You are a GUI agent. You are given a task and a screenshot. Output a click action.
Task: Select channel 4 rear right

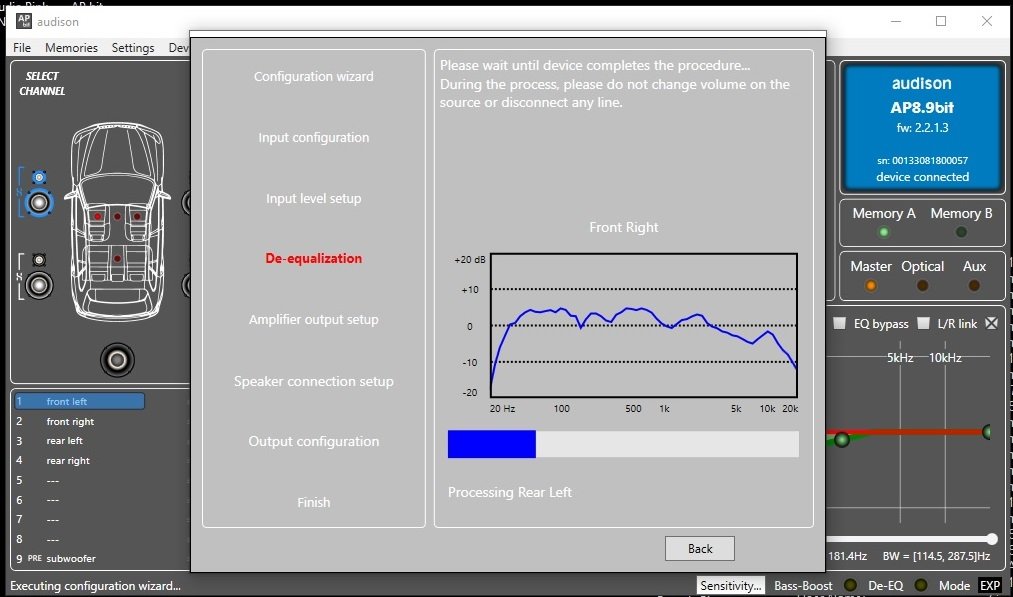pos(79,461)
